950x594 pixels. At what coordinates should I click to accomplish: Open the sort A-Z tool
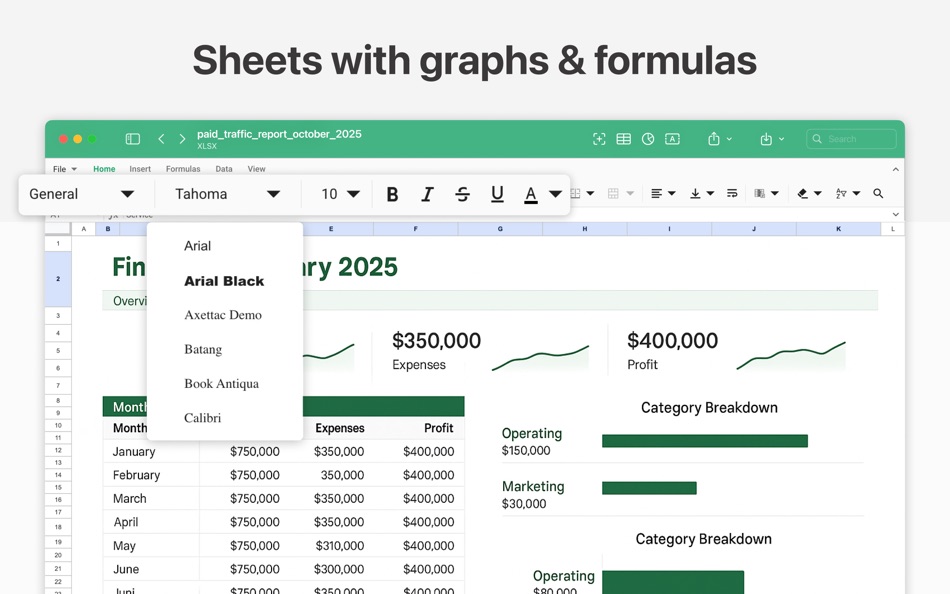pyautogui.click(x=841, y=193)
